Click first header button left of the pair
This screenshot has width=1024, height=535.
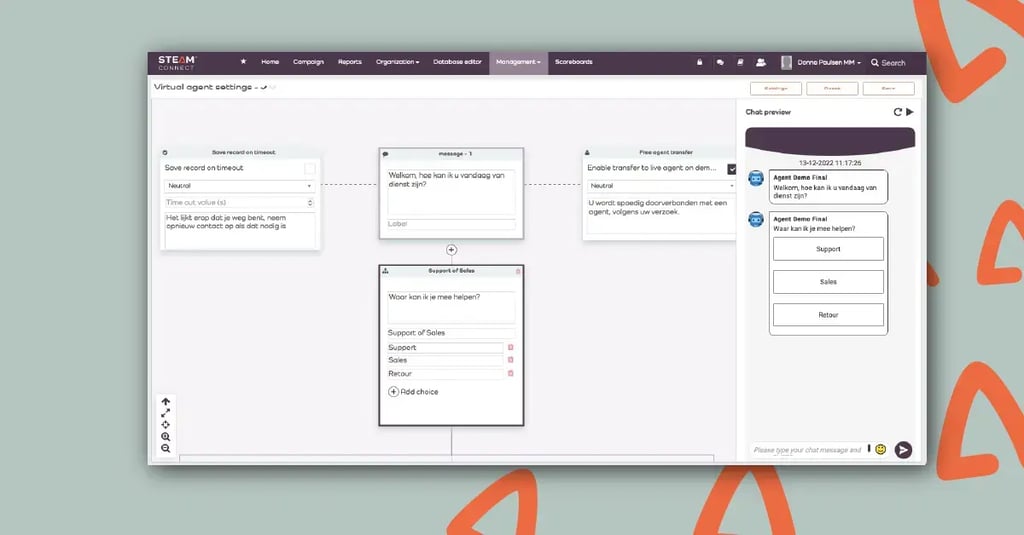775,88
